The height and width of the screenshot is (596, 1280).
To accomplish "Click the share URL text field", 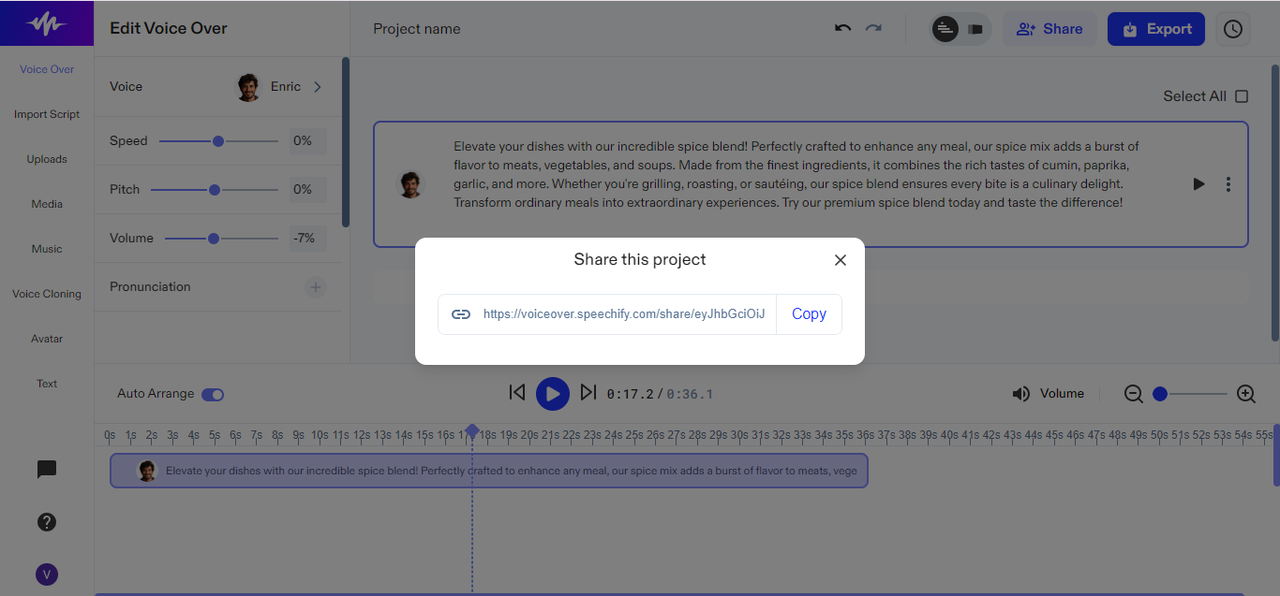I will [624, 314].
